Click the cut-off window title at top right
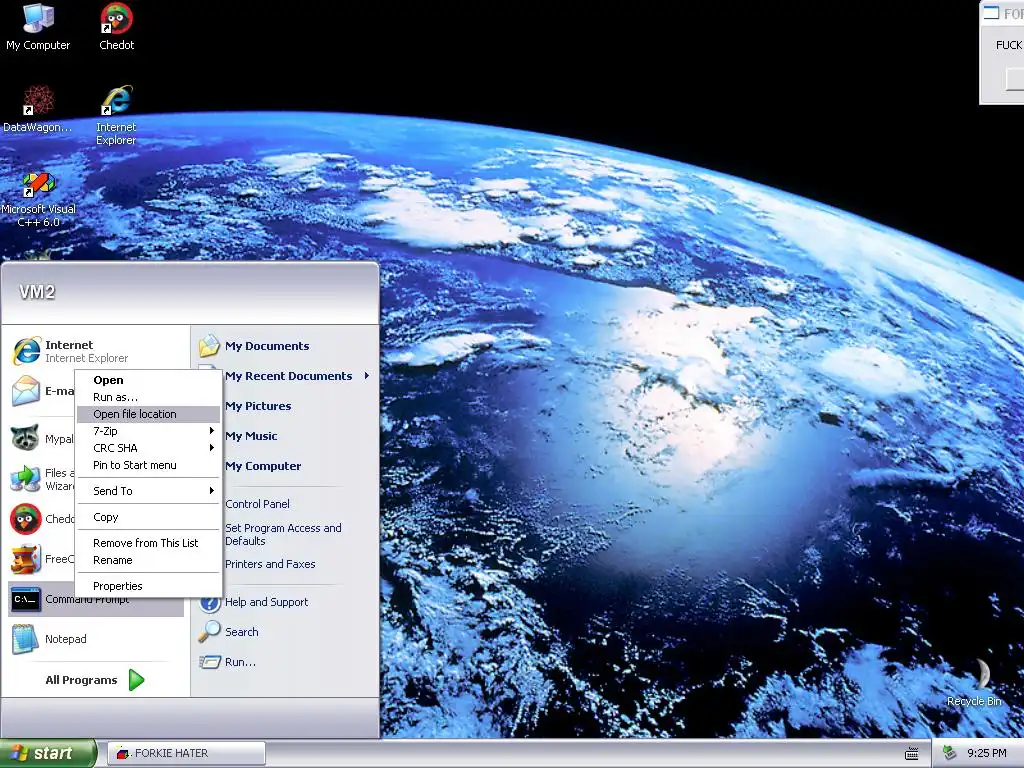Viewport: 1024px width, 768px height. (1013, 13)
